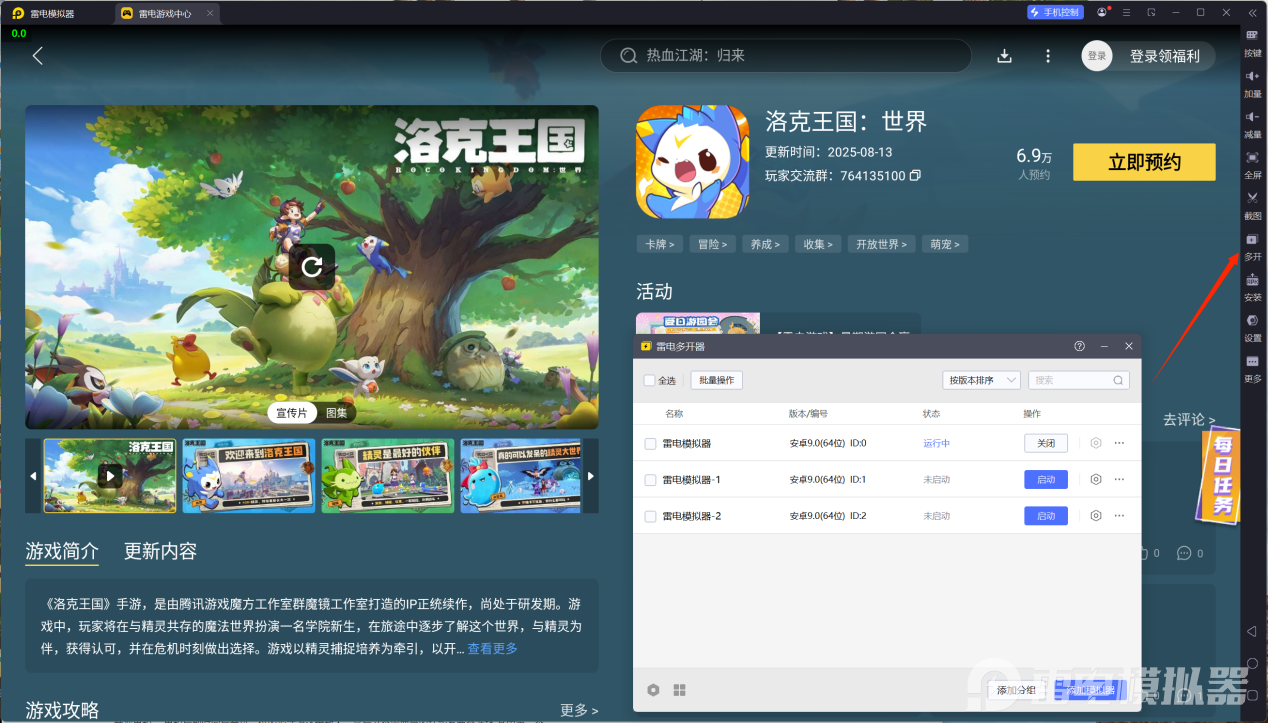Open the 按版本排序 sort dropdown
The height and width of the screenshot is (723, 1268).
pyautogui.click(x=981, y=381)
